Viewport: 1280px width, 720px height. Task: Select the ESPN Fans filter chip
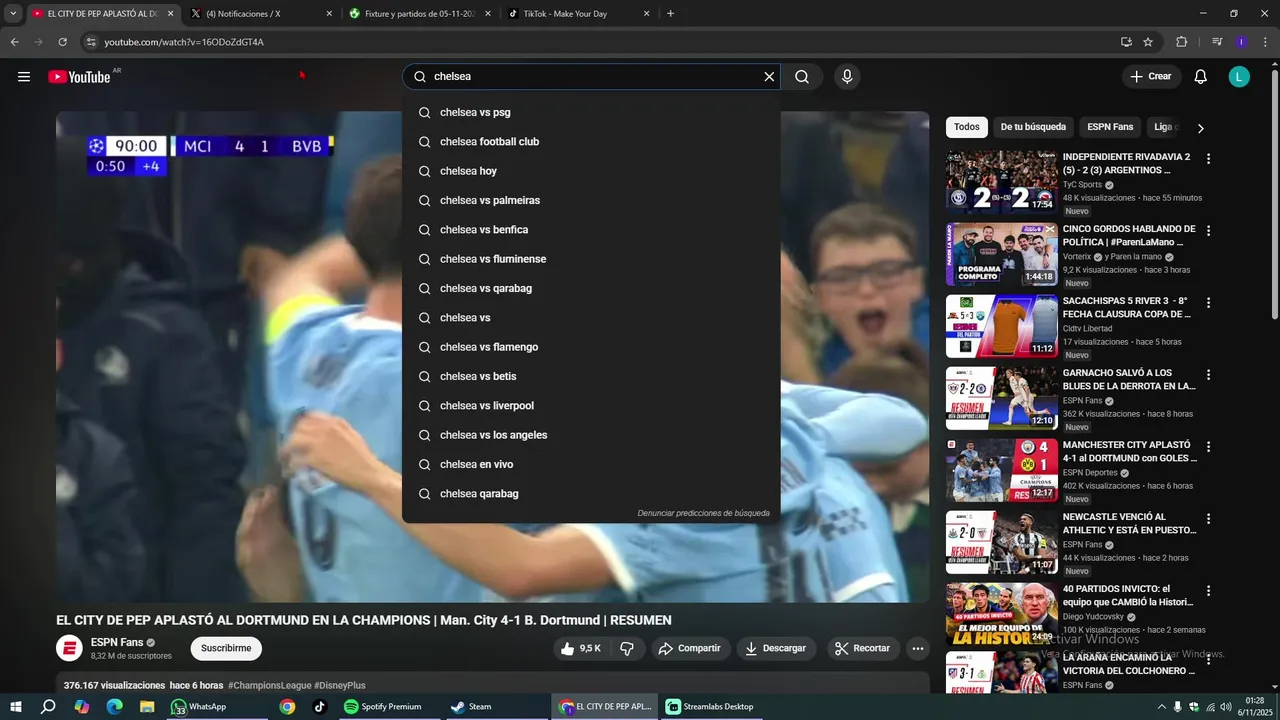[x=1110, y=127]
